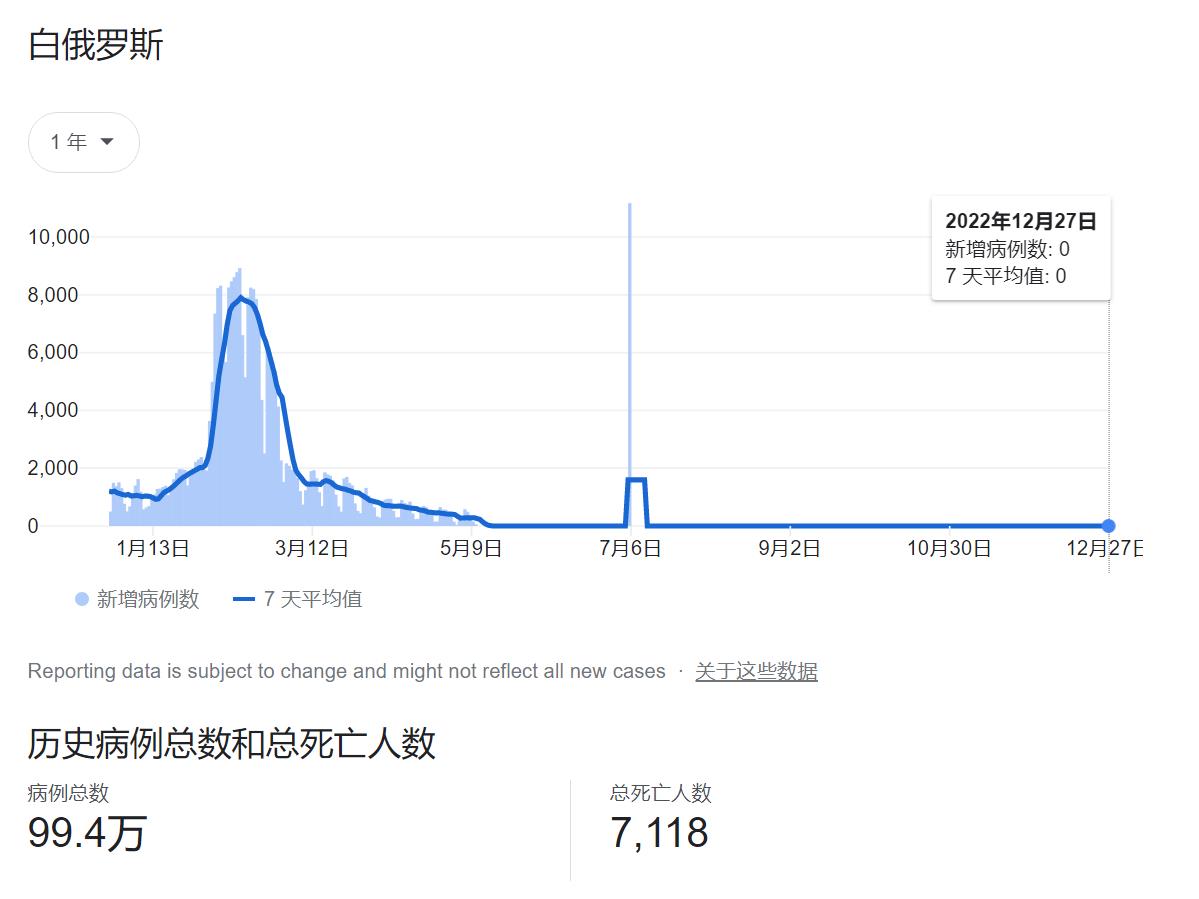Open the 关于这些数据 link

tap(756, 671)
